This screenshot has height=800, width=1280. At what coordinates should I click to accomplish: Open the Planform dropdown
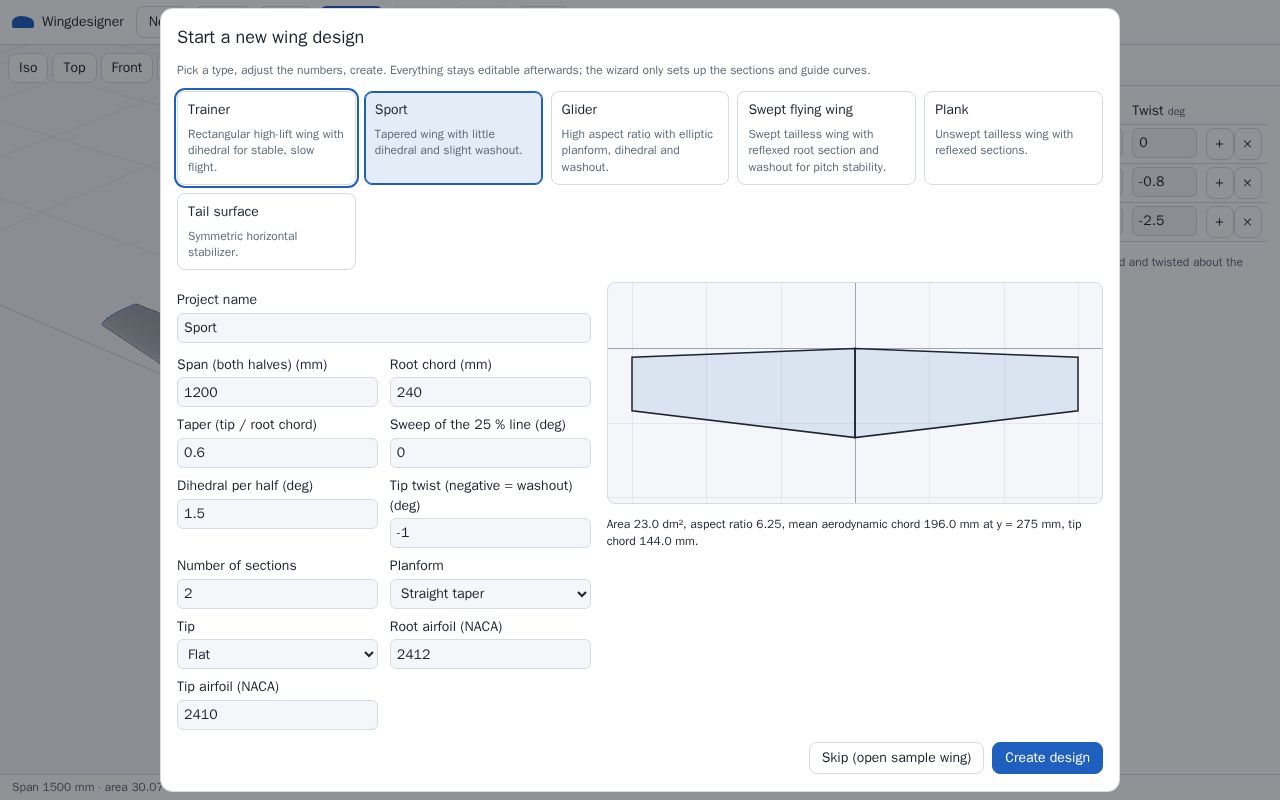tap(490, 594)
